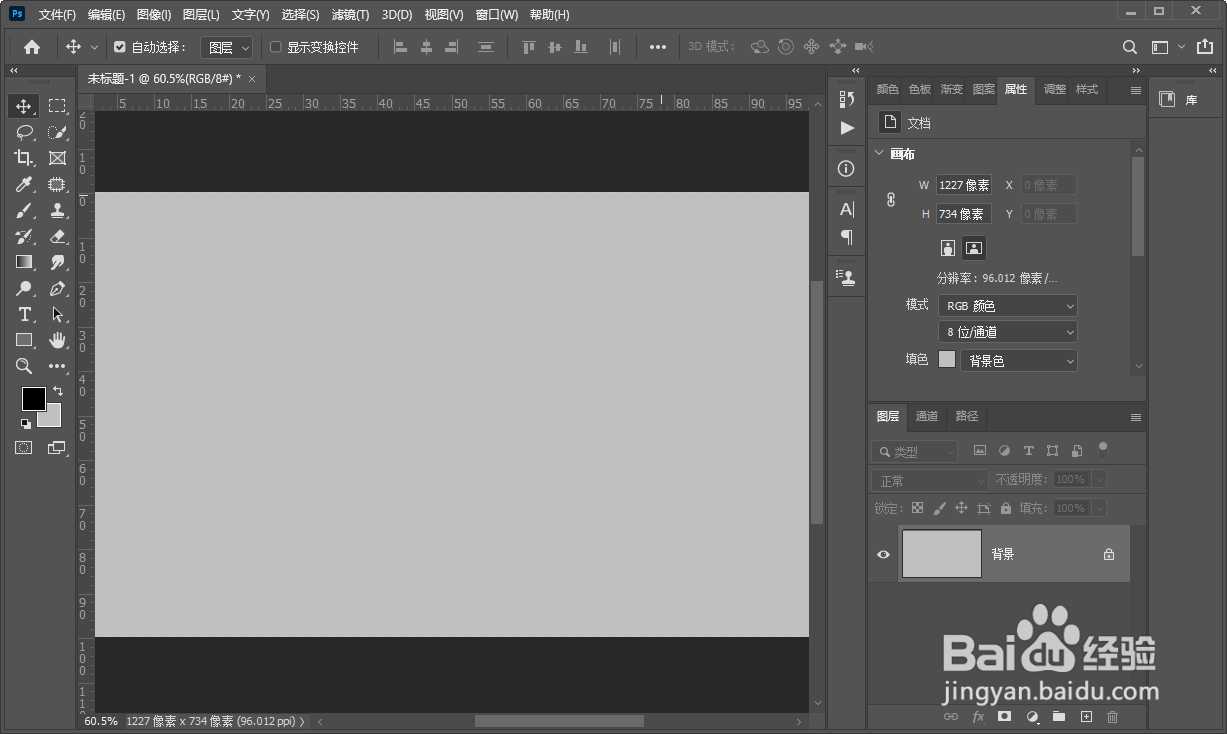Select the Crop tool
Image resolution: width=1227 pixels, height=734 pixels.
pos(24,158)
